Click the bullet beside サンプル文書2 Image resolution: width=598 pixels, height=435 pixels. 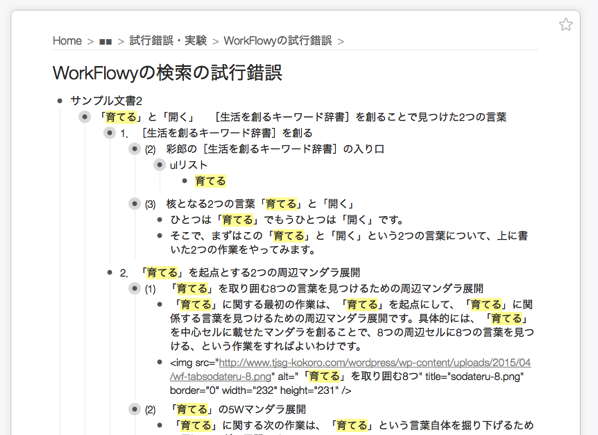[x=60, y=101]
